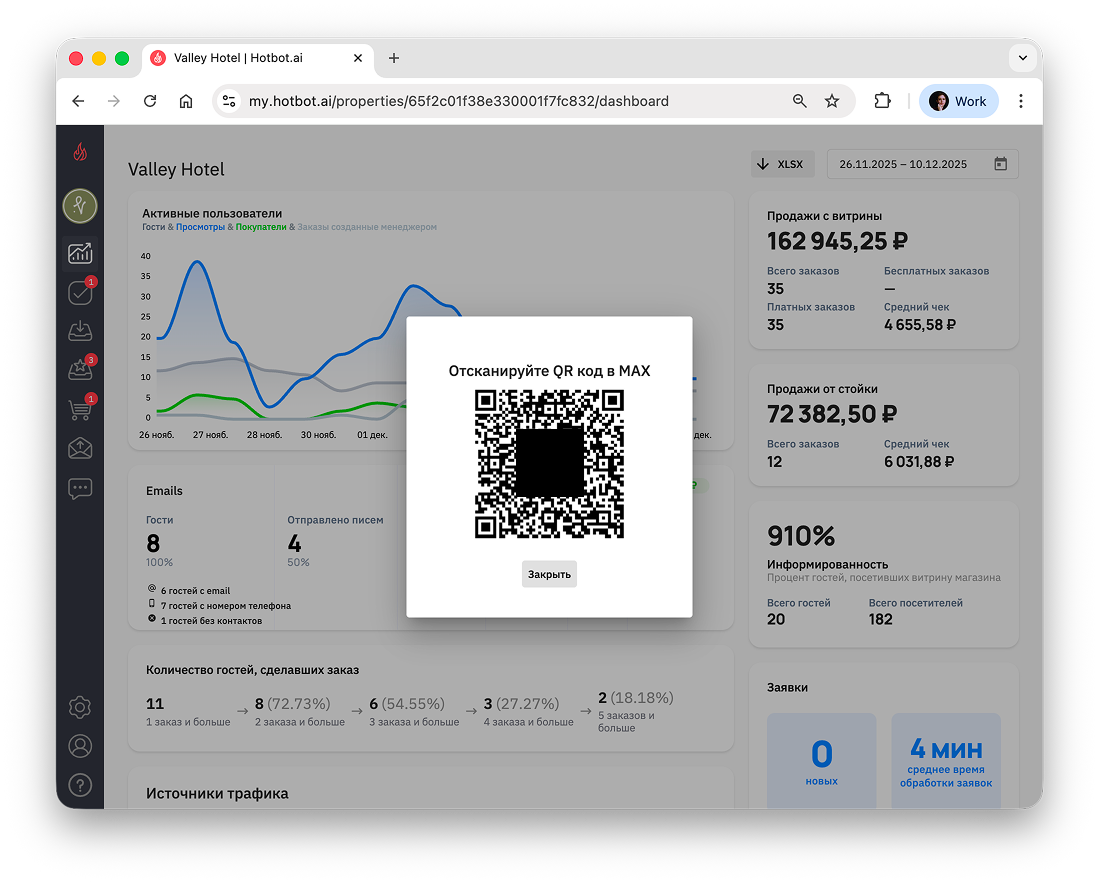Open the outgoing mail envelope icon

(80, 448)
